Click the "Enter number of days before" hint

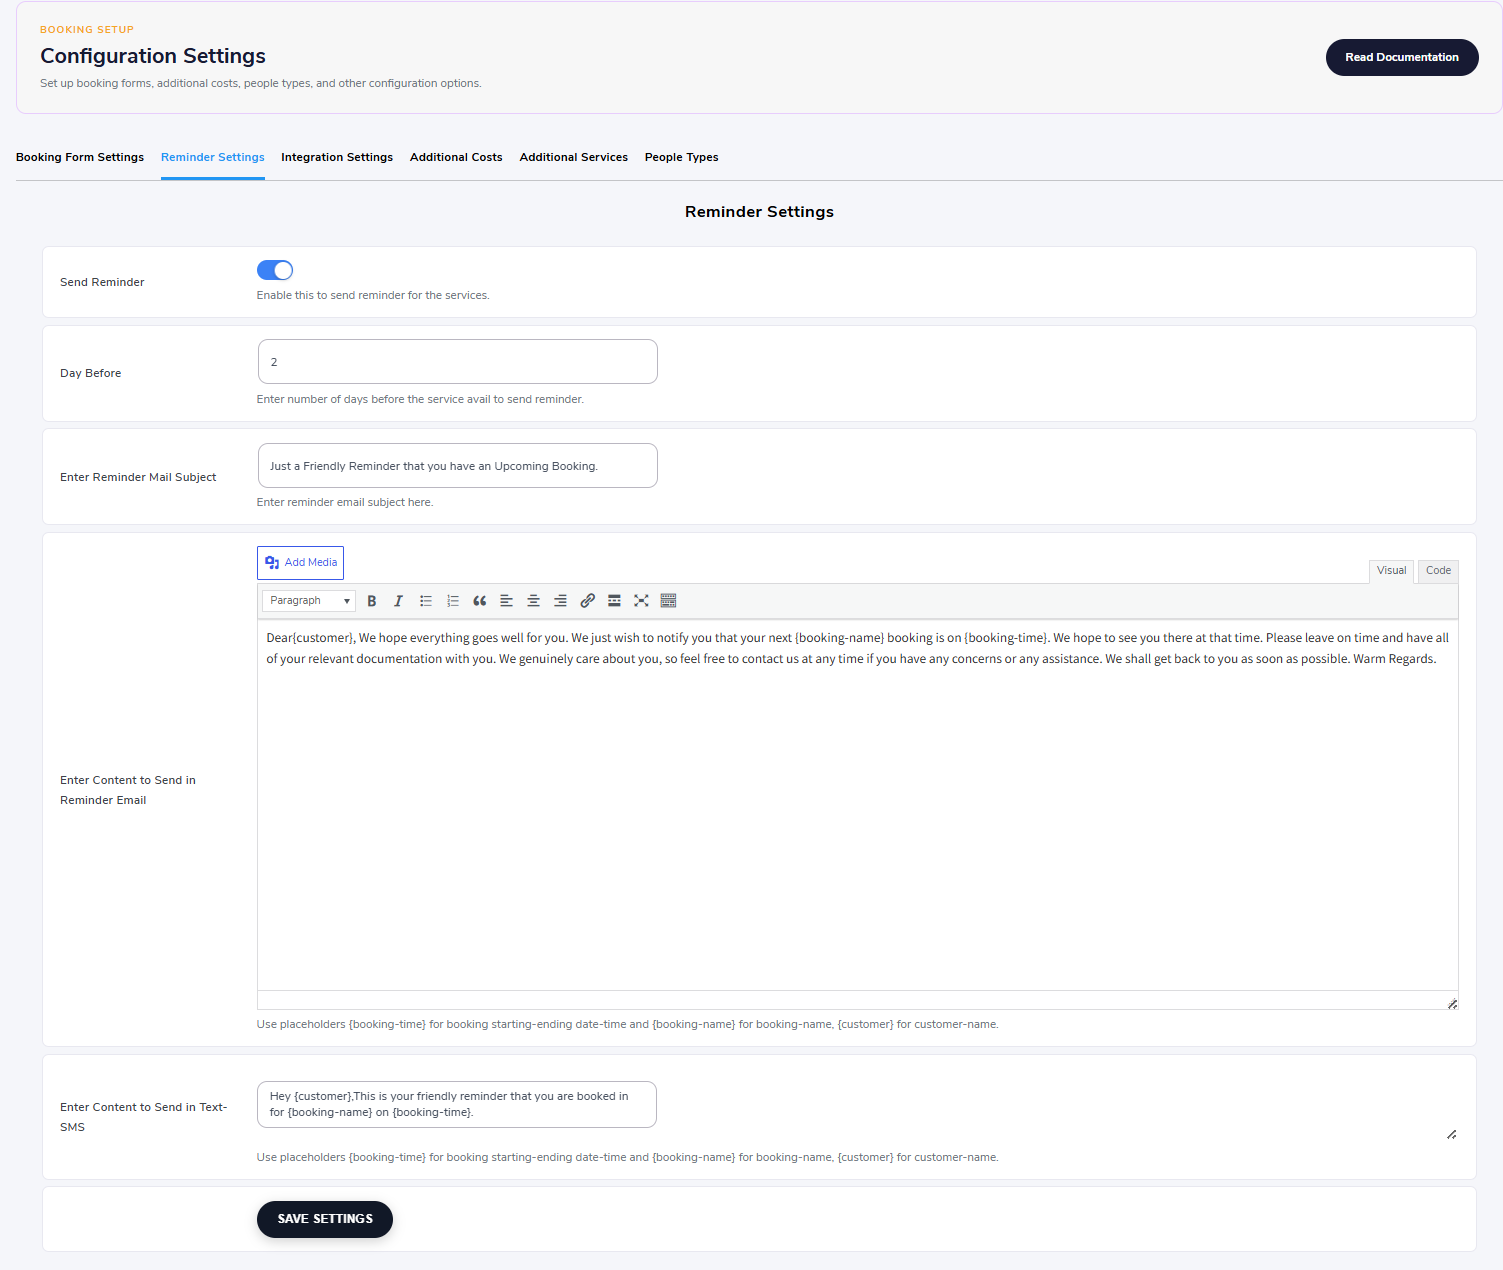420,399
